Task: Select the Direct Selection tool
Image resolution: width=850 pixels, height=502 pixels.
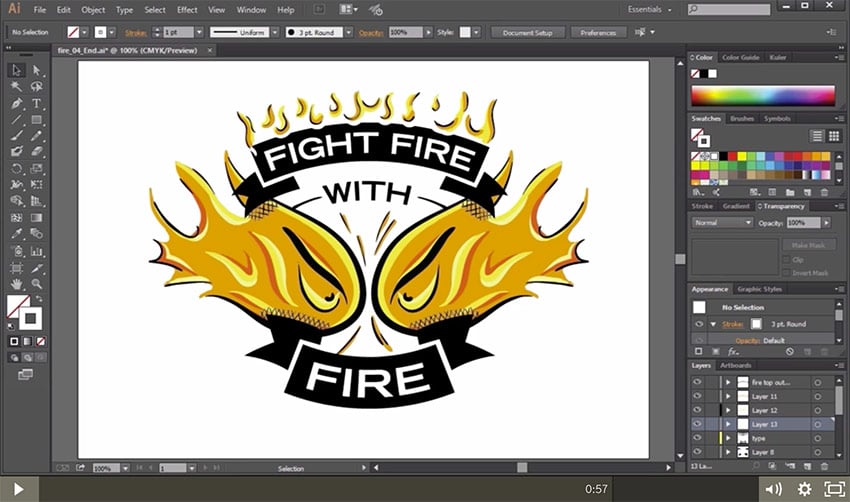Action: (x=37, y=70)
